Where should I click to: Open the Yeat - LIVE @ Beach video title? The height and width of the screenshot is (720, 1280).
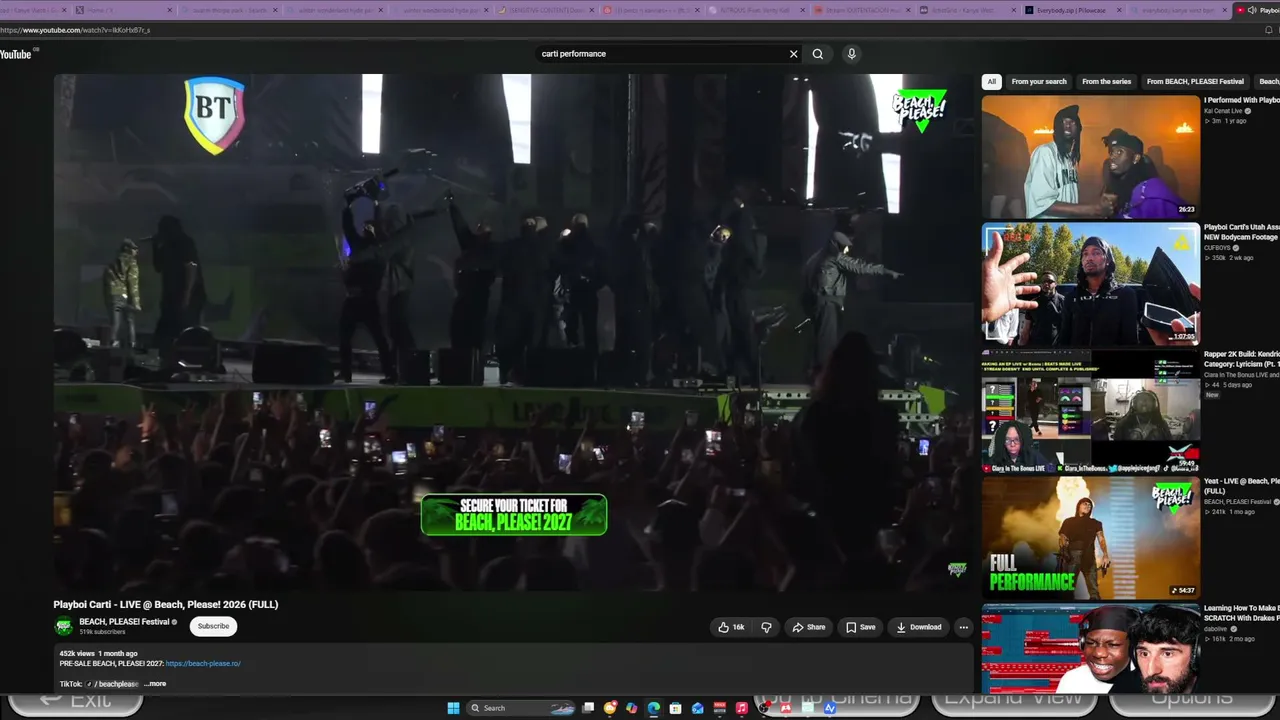pos(1241,486)
